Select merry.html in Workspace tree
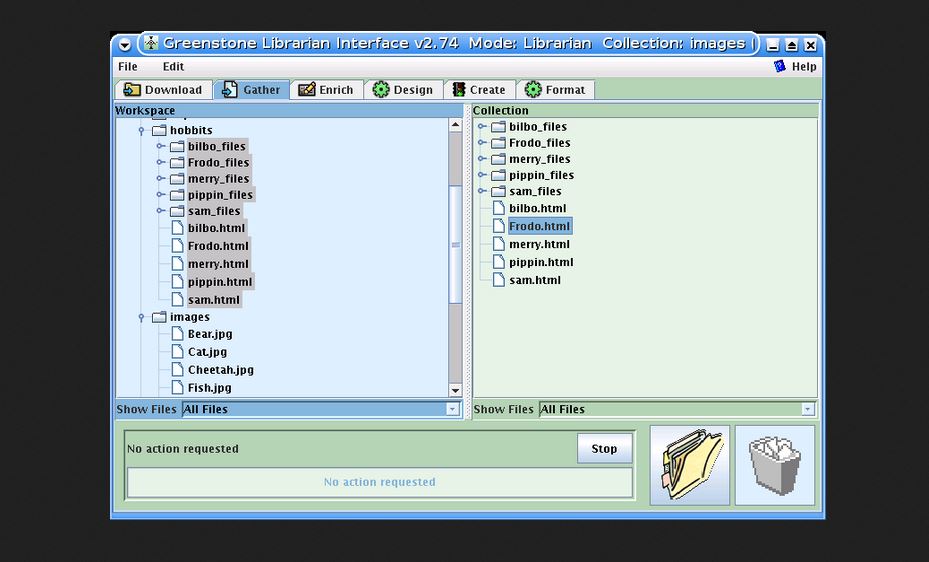This screenshot has width=929, height=562. tap(218, 264)
